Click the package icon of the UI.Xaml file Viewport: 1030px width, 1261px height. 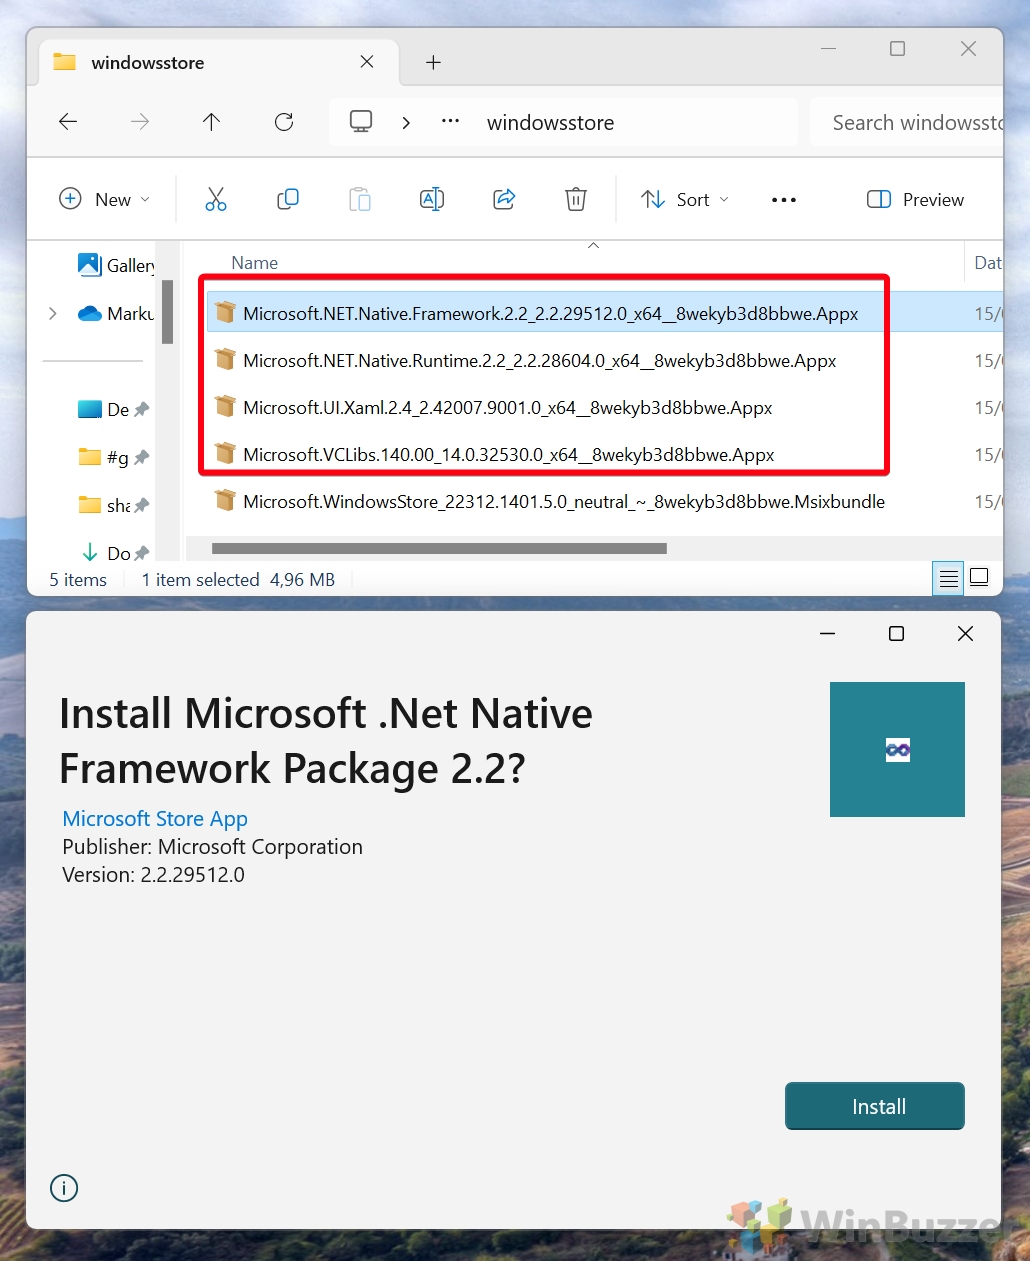coord(226,407)
